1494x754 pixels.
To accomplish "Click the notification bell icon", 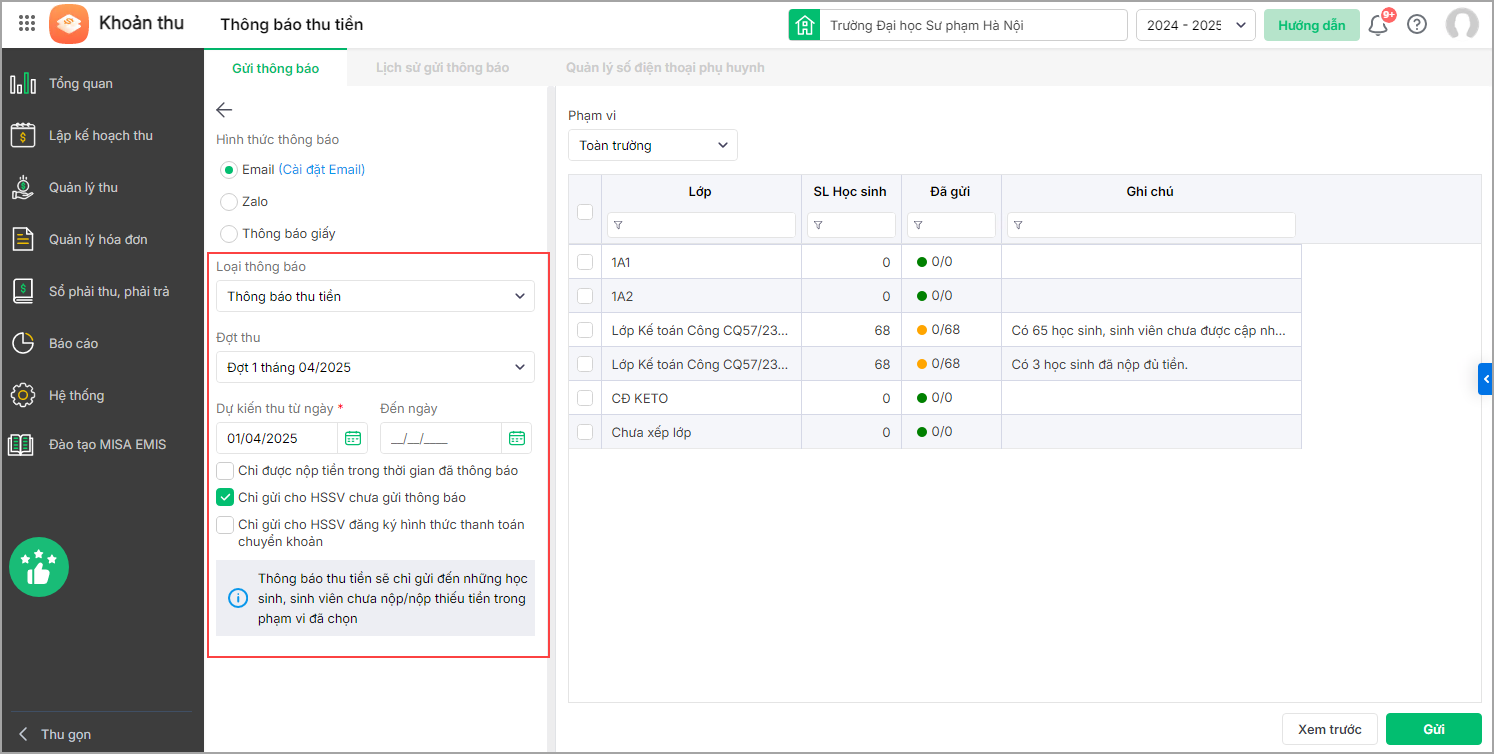I will click(x=1378, y=25).
